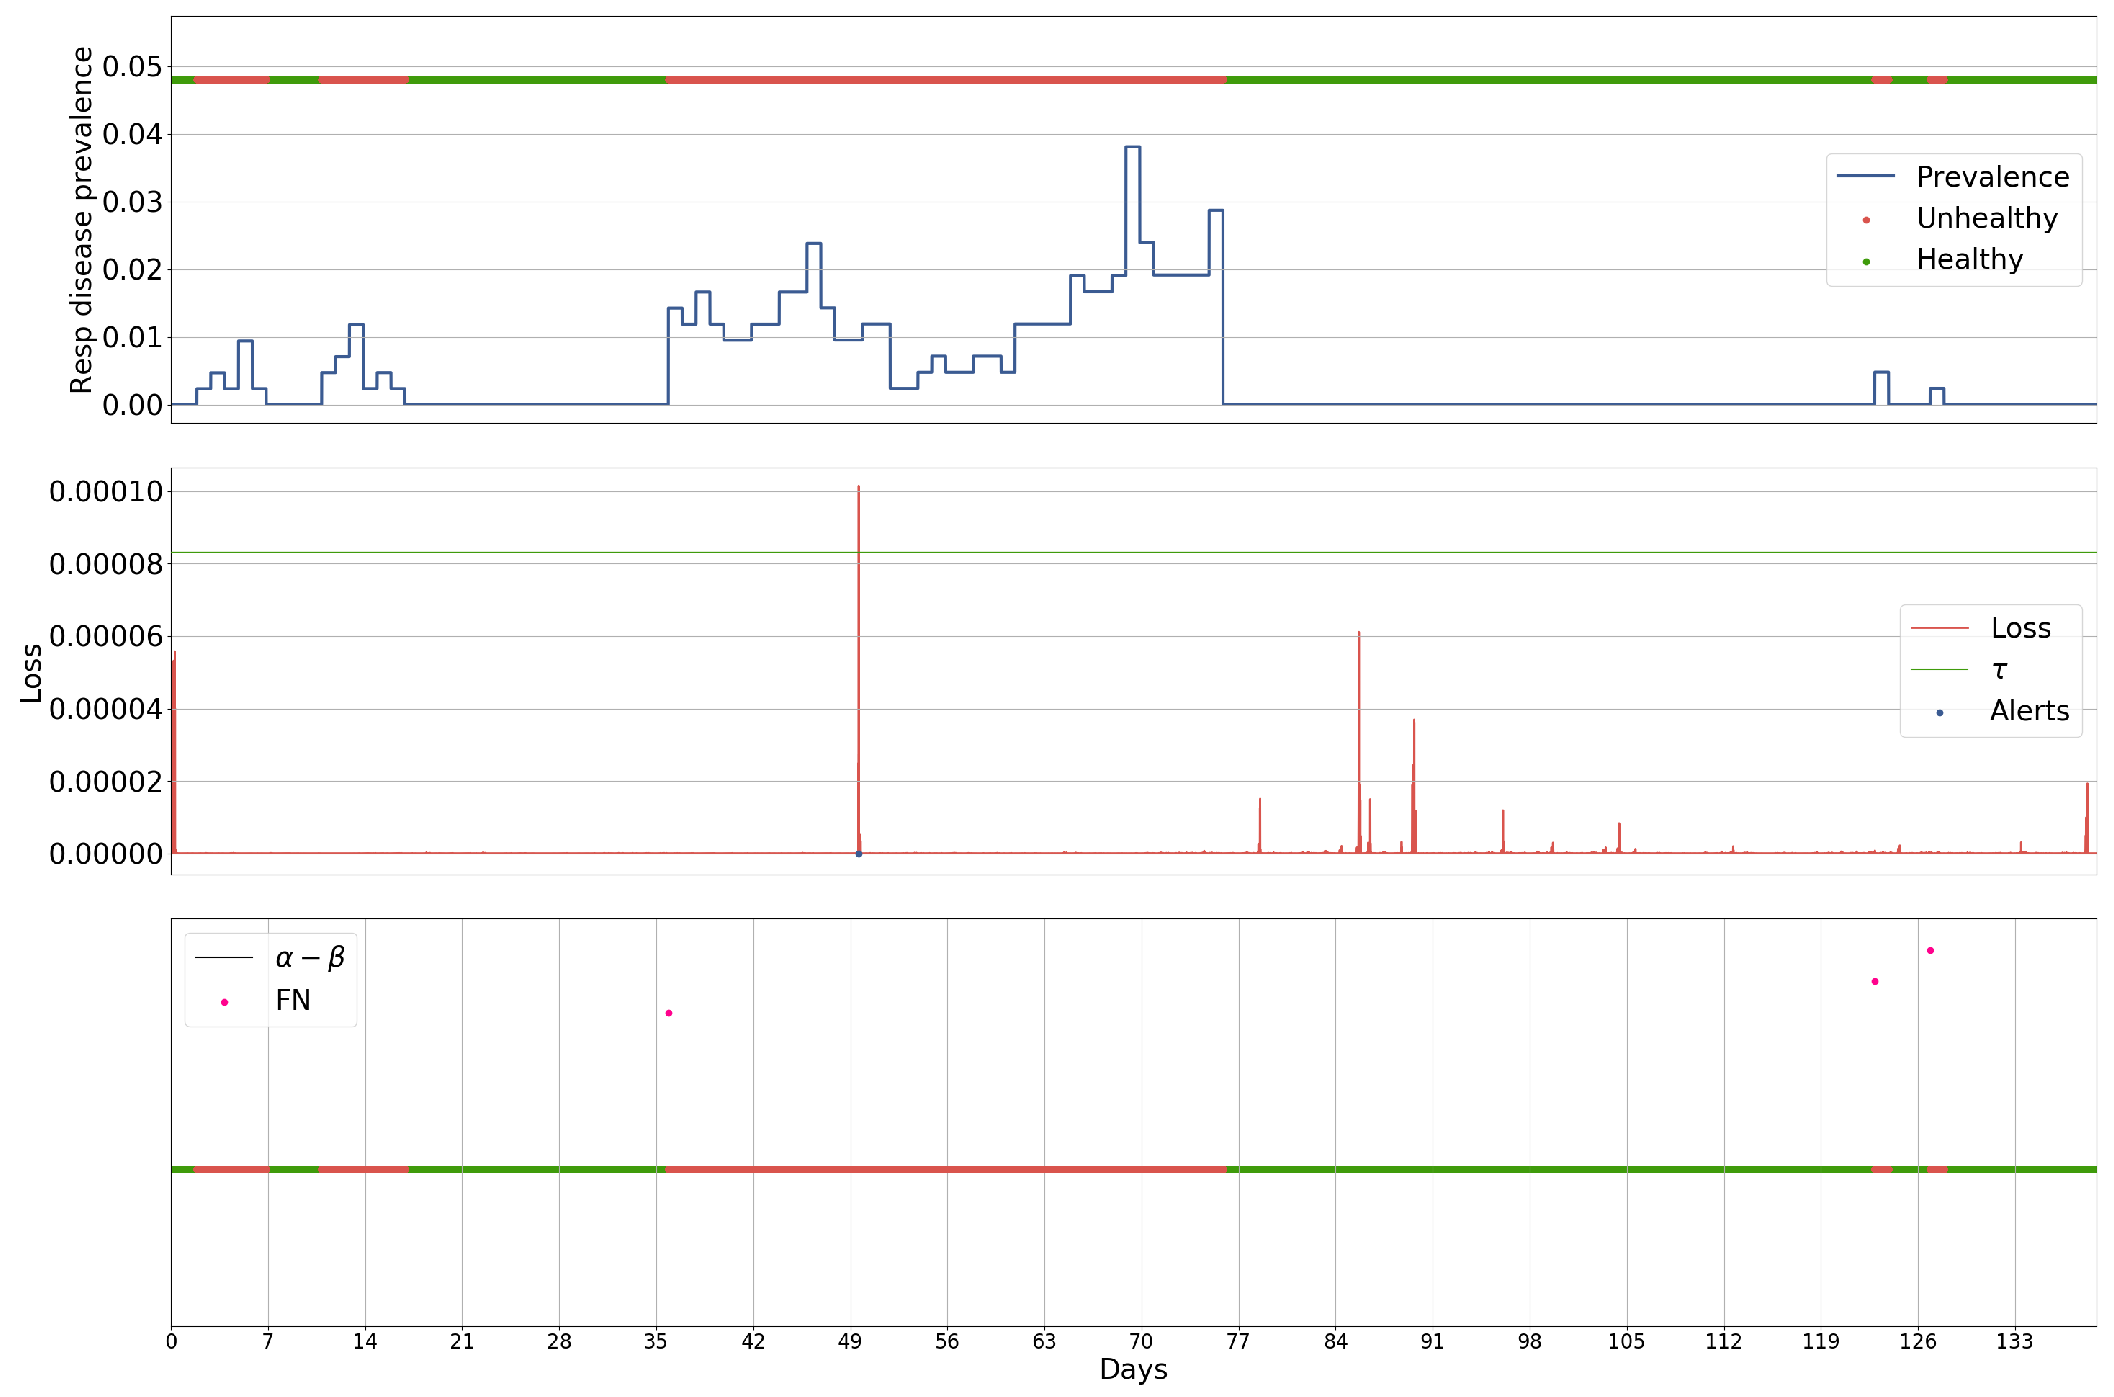Click the highest pink FN dot near day 127

(x=1930, y=950)
